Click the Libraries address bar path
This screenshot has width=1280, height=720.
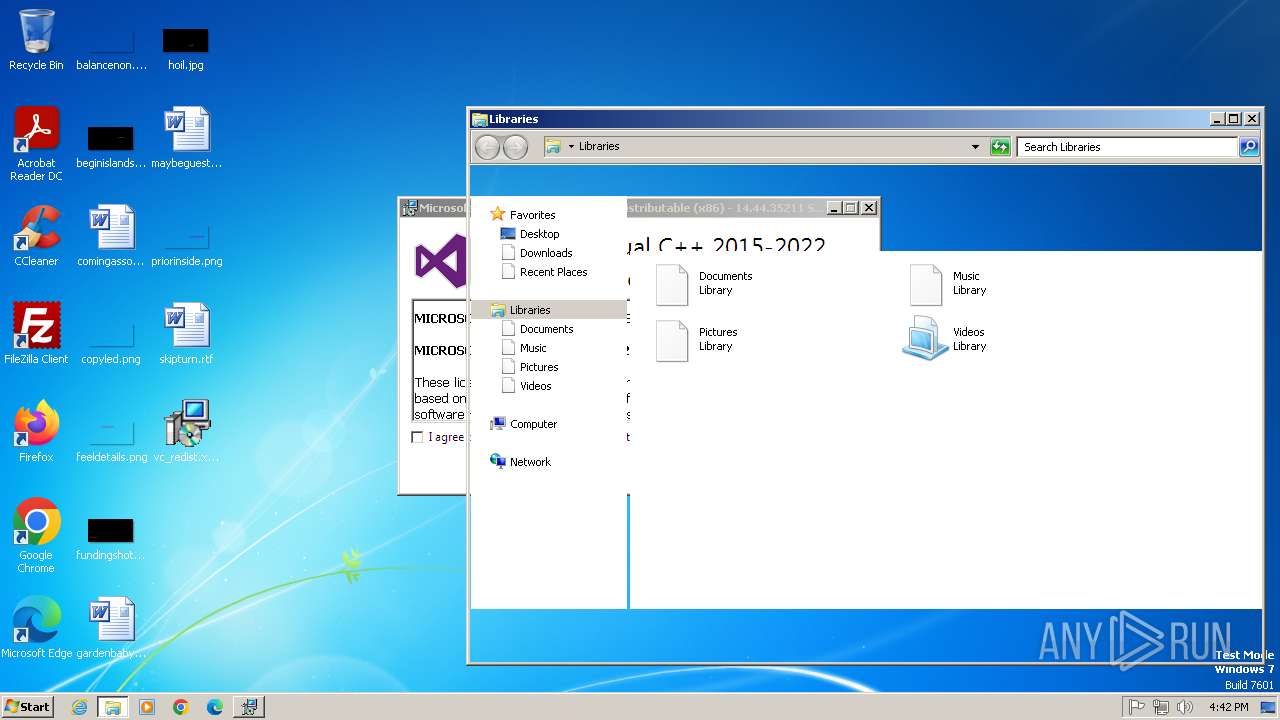(599, 146)
